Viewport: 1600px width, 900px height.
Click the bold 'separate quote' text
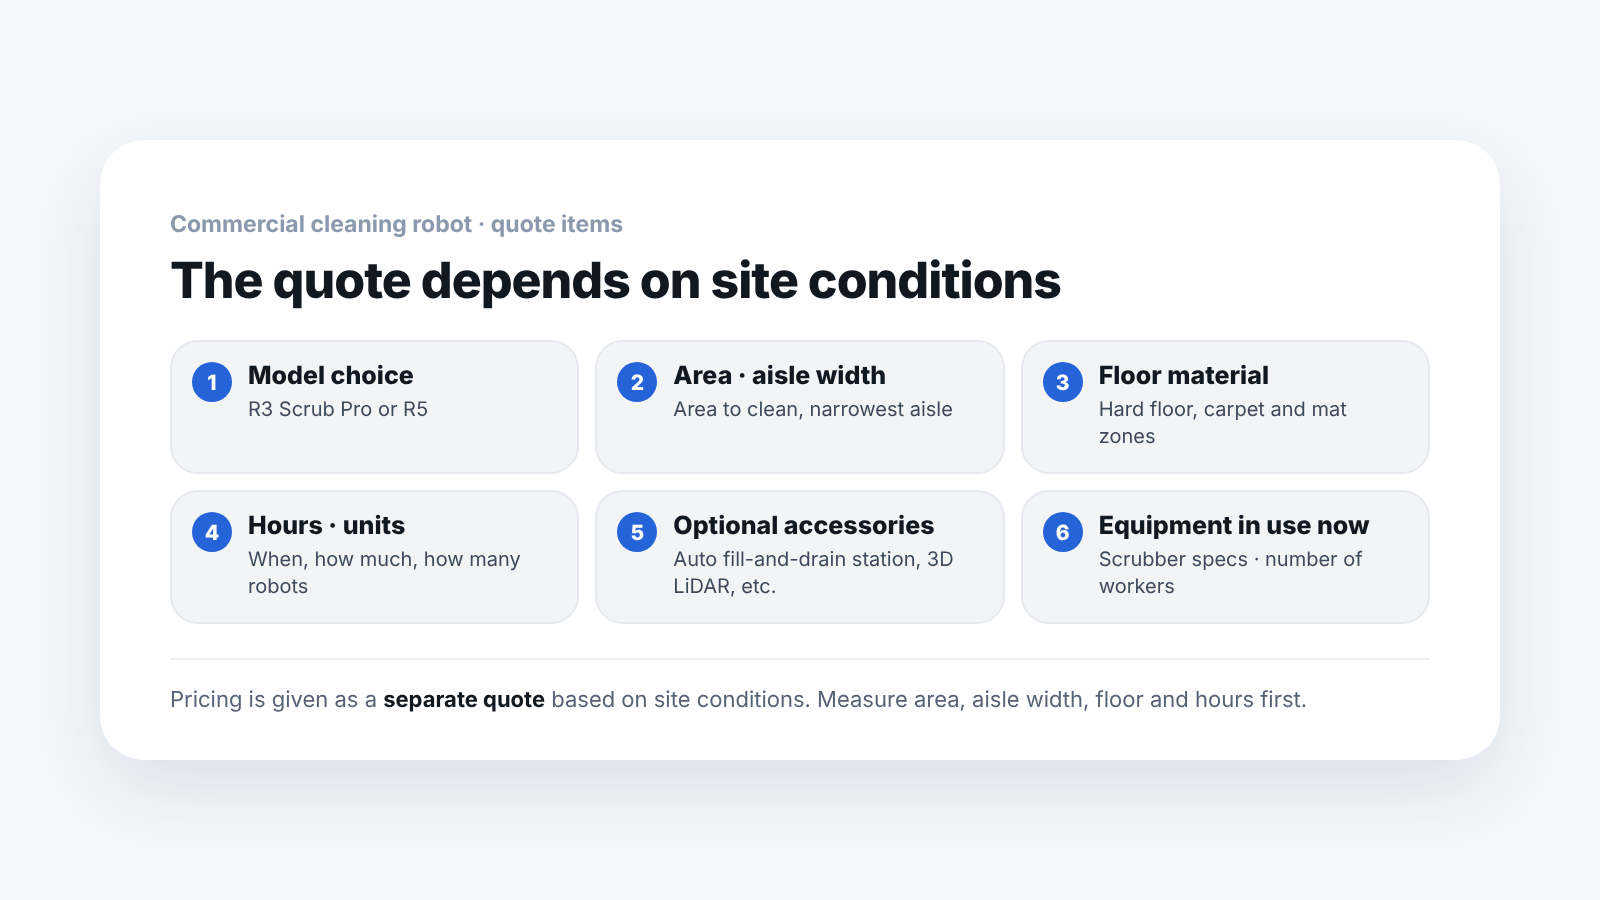coord(464,700)
